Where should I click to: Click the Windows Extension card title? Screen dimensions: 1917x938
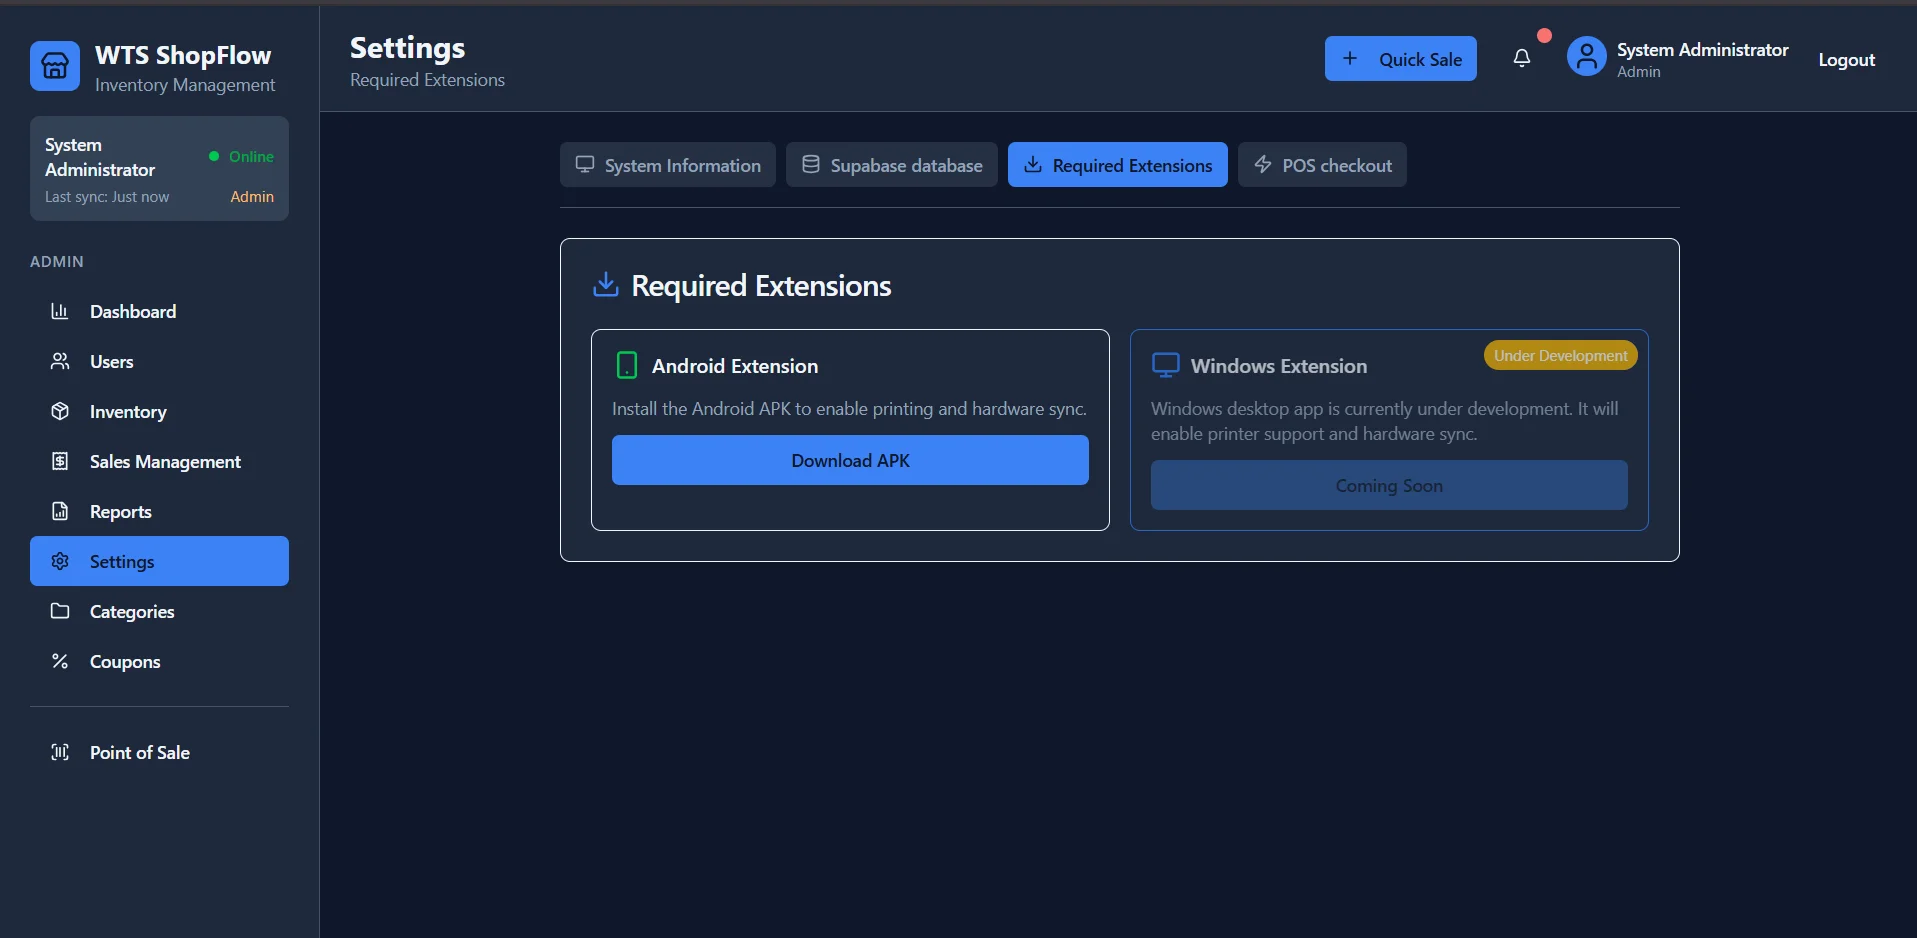click(1279, 366)
